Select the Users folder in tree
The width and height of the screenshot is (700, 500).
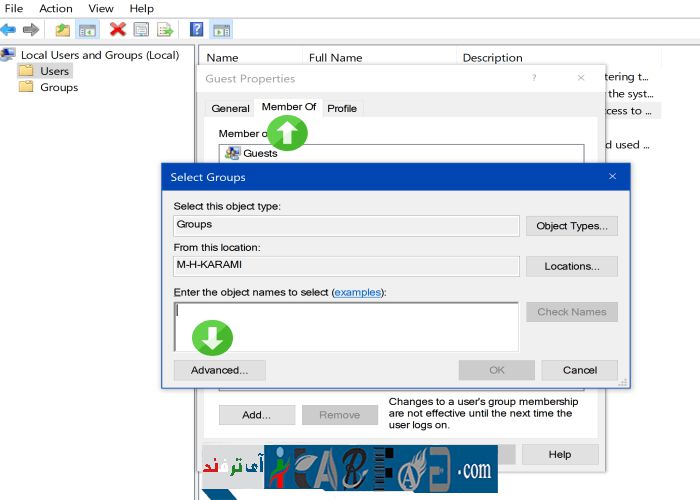[54, 71]
